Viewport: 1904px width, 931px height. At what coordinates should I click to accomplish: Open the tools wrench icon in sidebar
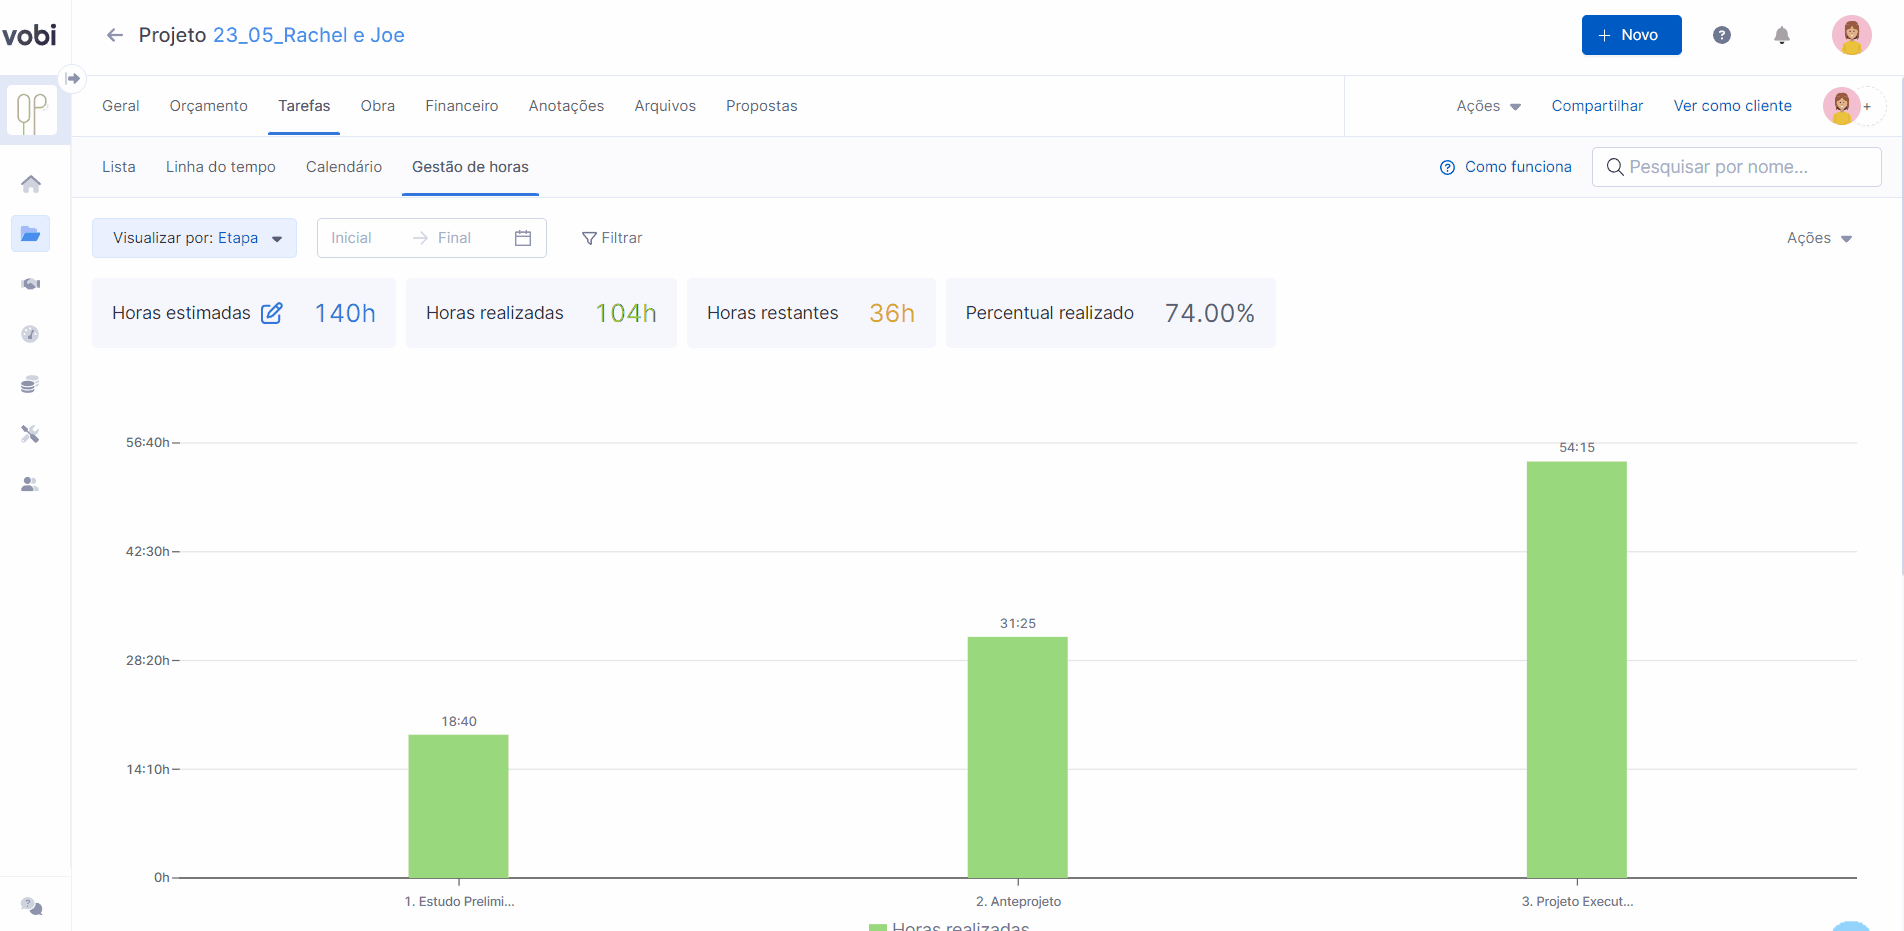[x=31, y=434]
